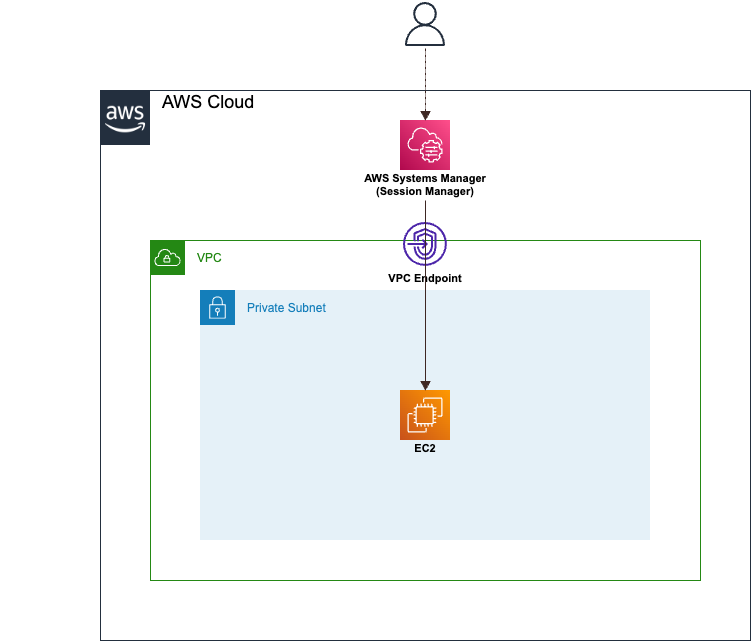Select the VPC Endpoint shield icon
This screenshot has height=641, width=751.
click(425, 244)
